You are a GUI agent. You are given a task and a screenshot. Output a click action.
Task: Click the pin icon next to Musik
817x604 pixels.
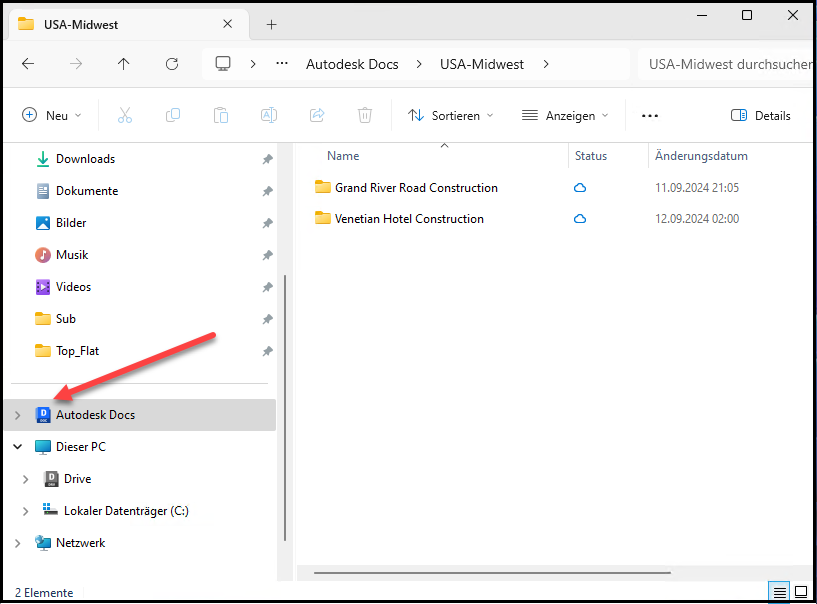tap(267, 255)
